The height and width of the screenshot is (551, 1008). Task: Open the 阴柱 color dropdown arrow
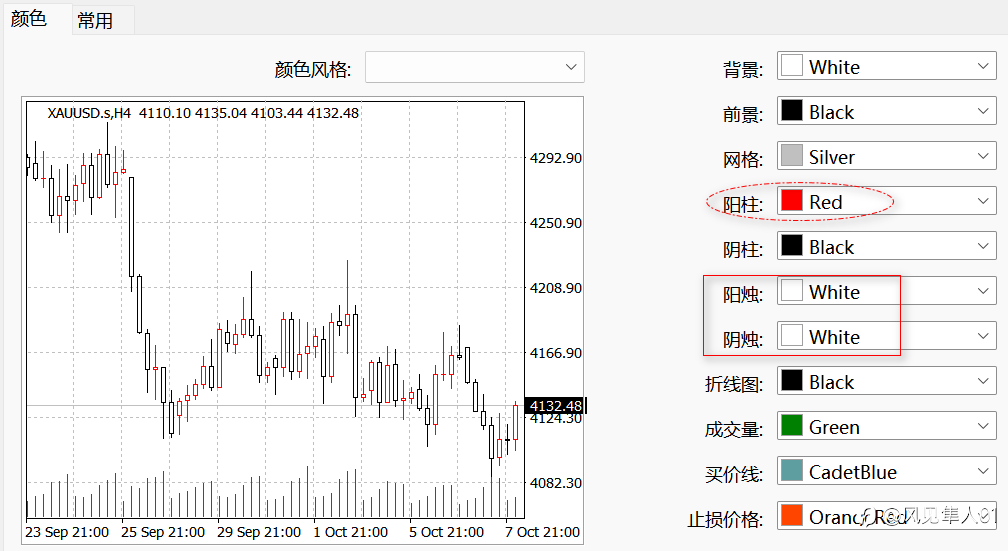click(982, 246)
